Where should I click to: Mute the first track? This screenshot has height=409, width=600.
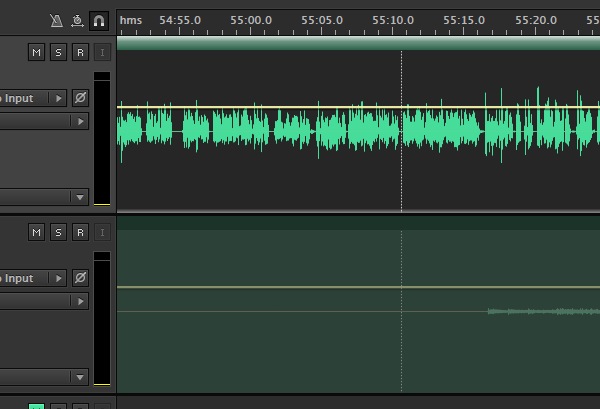pyautogui.click(x=37, y=53)
